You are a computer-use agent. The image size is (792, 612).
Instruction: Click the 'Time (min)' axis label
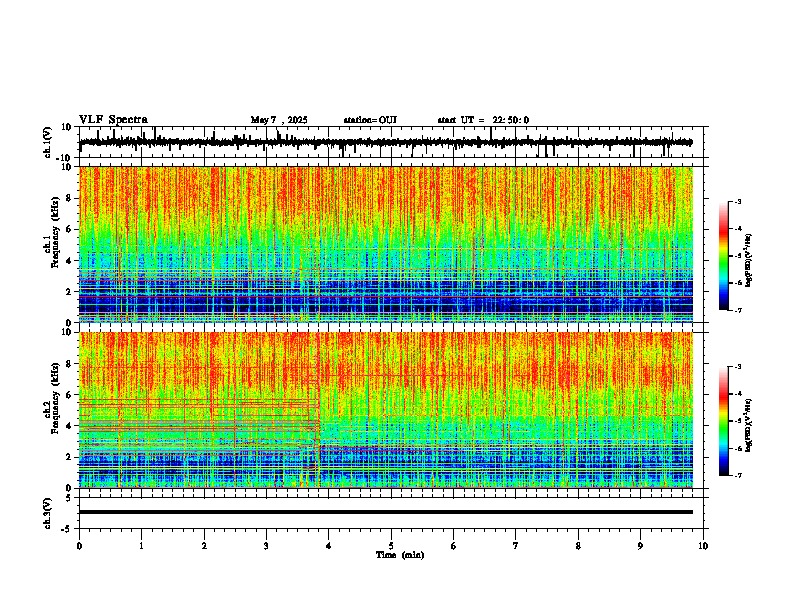(400, 555)
